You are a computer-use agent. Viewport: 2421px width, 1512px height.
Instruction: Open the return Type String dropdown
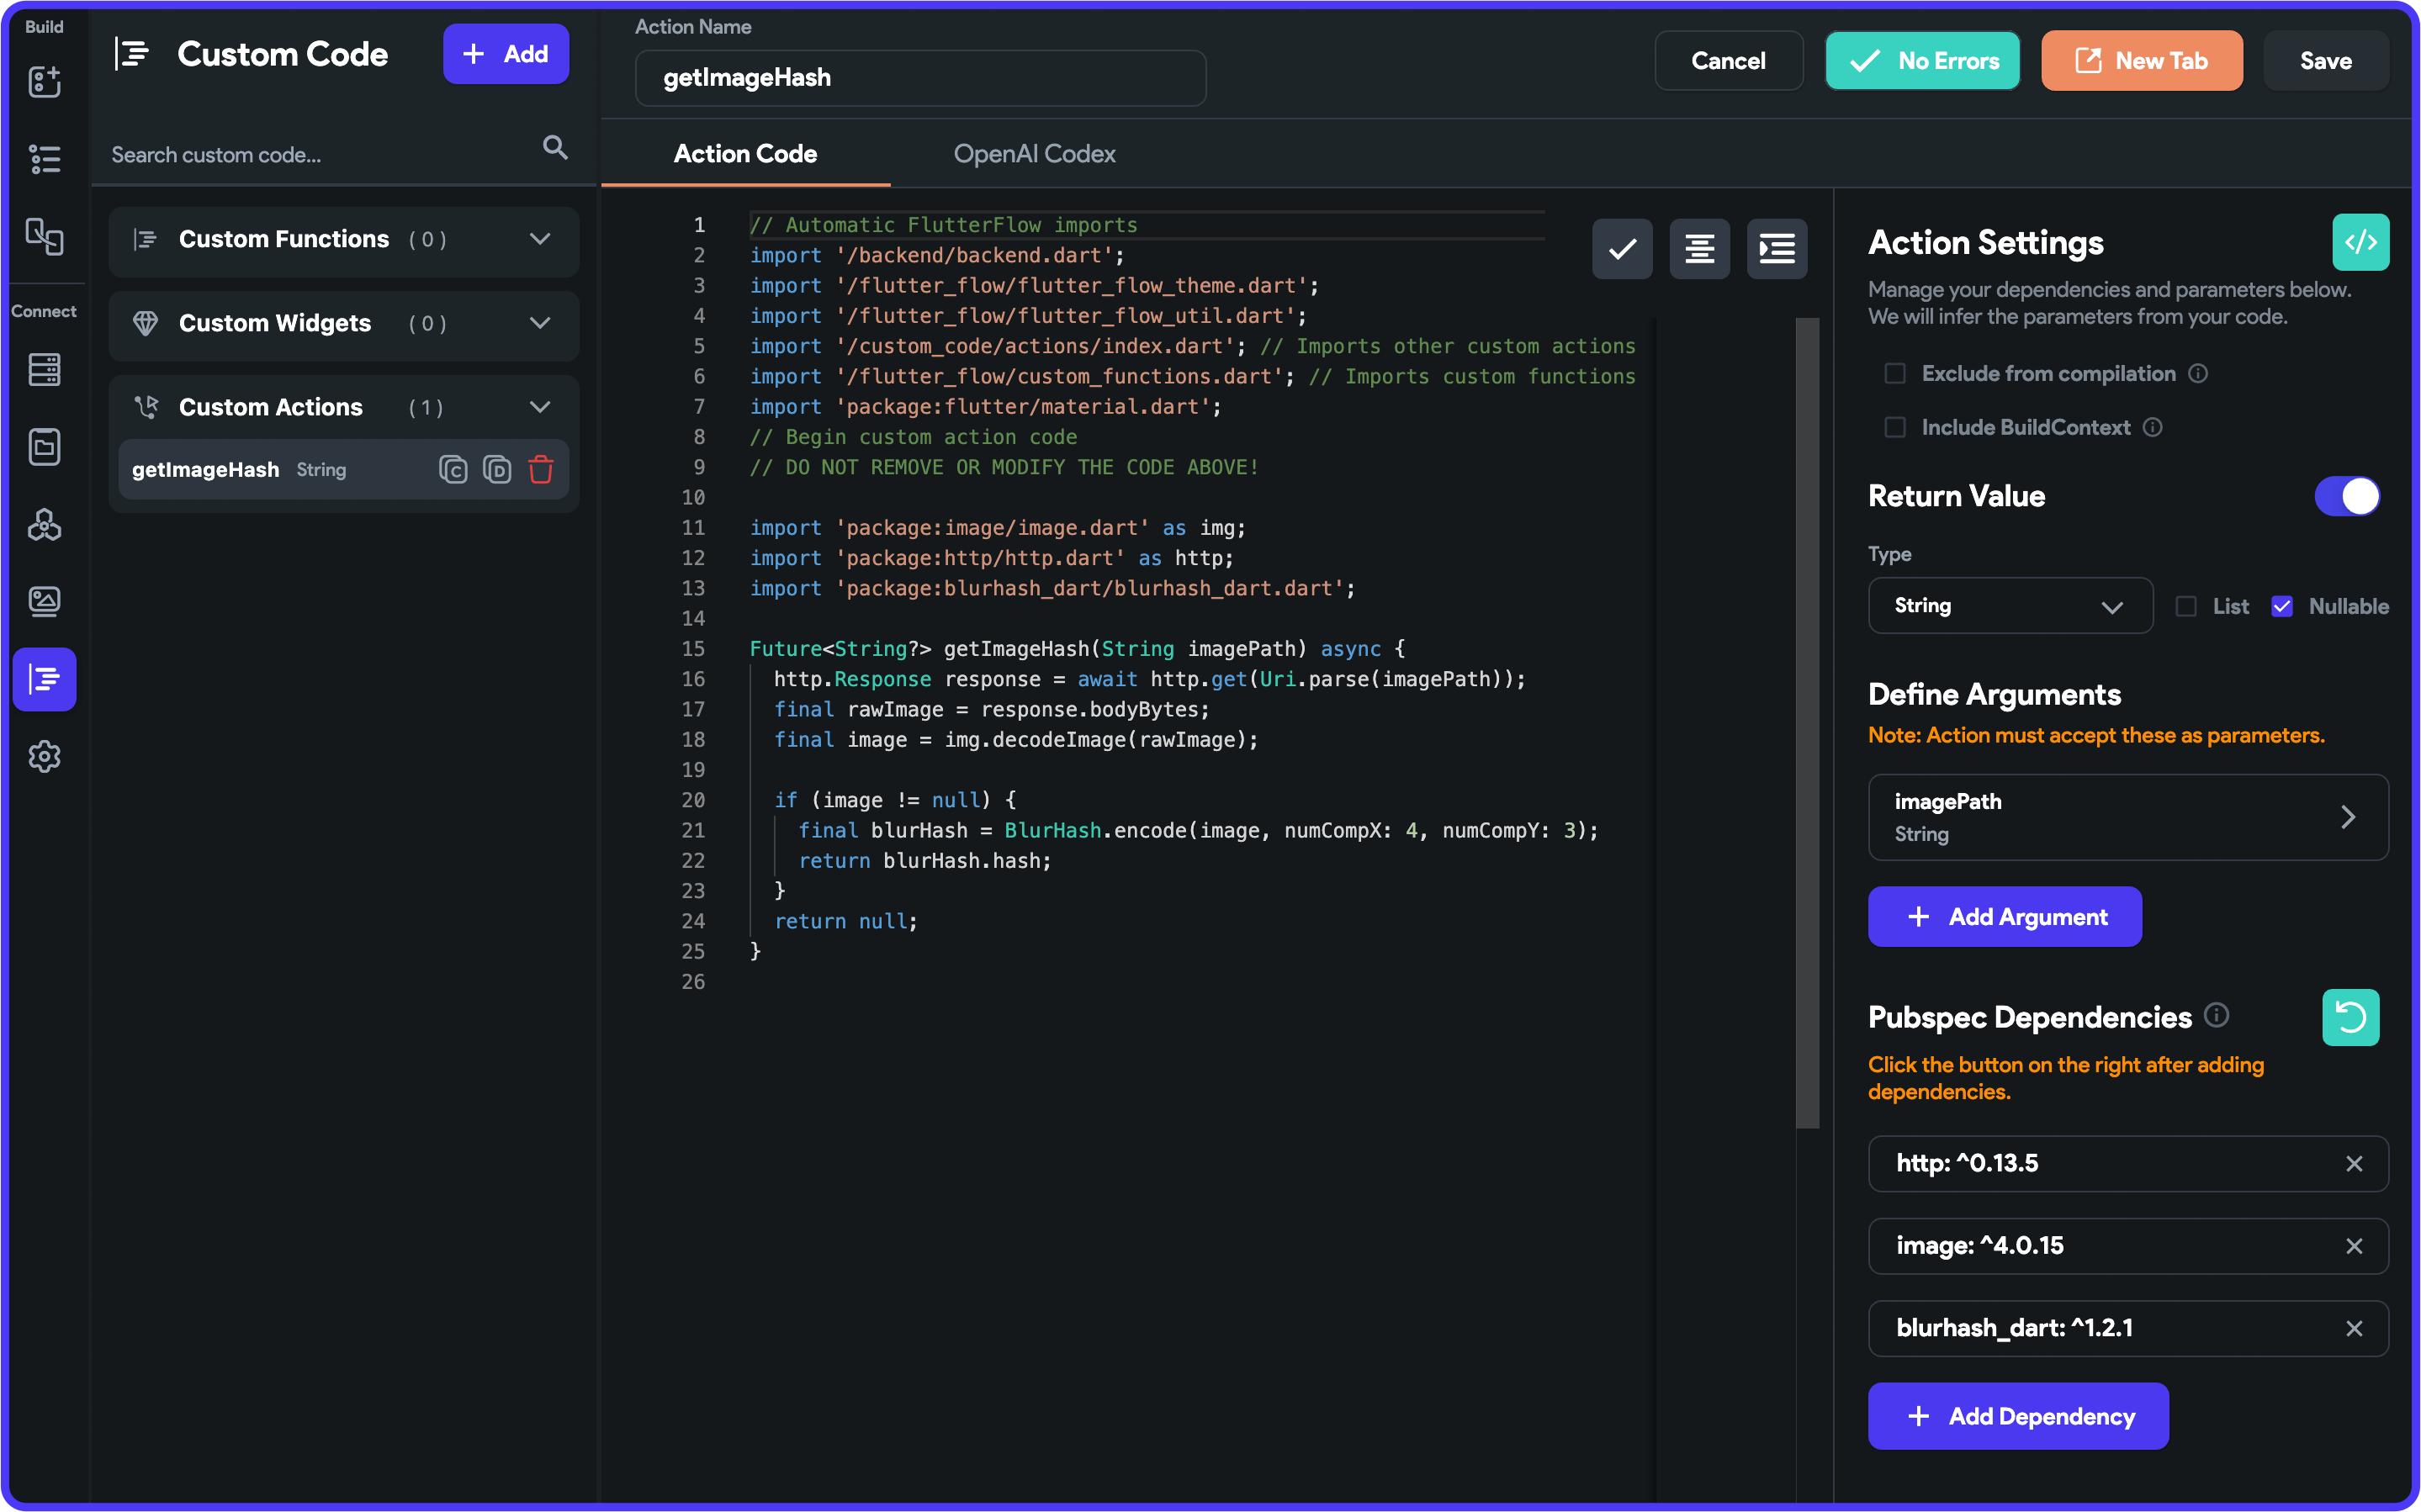coord(2008,606)
